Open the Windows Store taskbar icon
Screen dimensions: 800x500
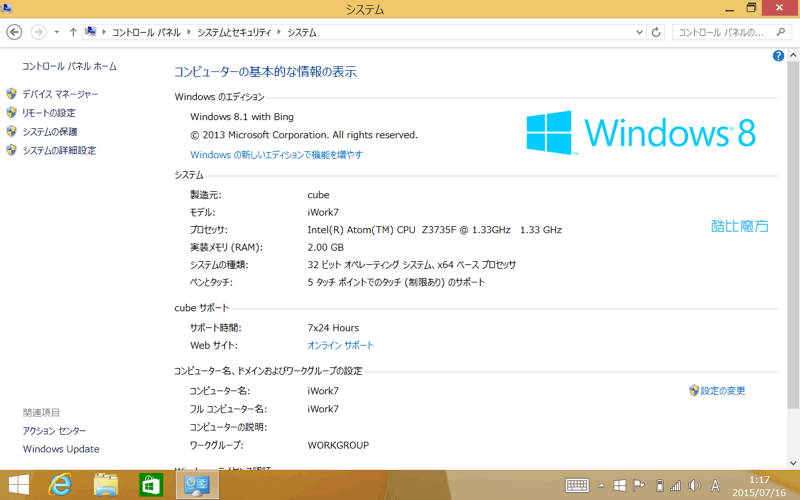click(150, 485)
